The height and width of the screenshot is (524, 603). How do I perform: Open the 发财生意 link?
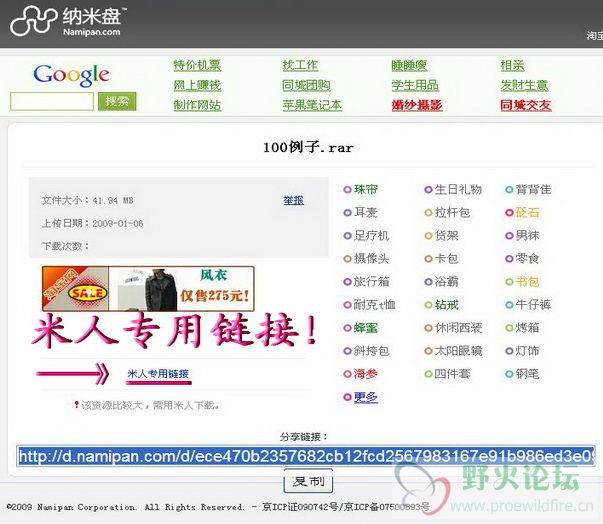[524, 85]
